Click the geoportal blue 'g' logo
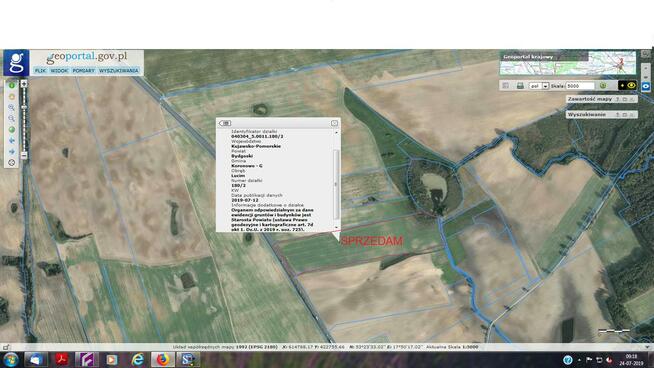Screen dimensions: 654x368 [16, 63]
